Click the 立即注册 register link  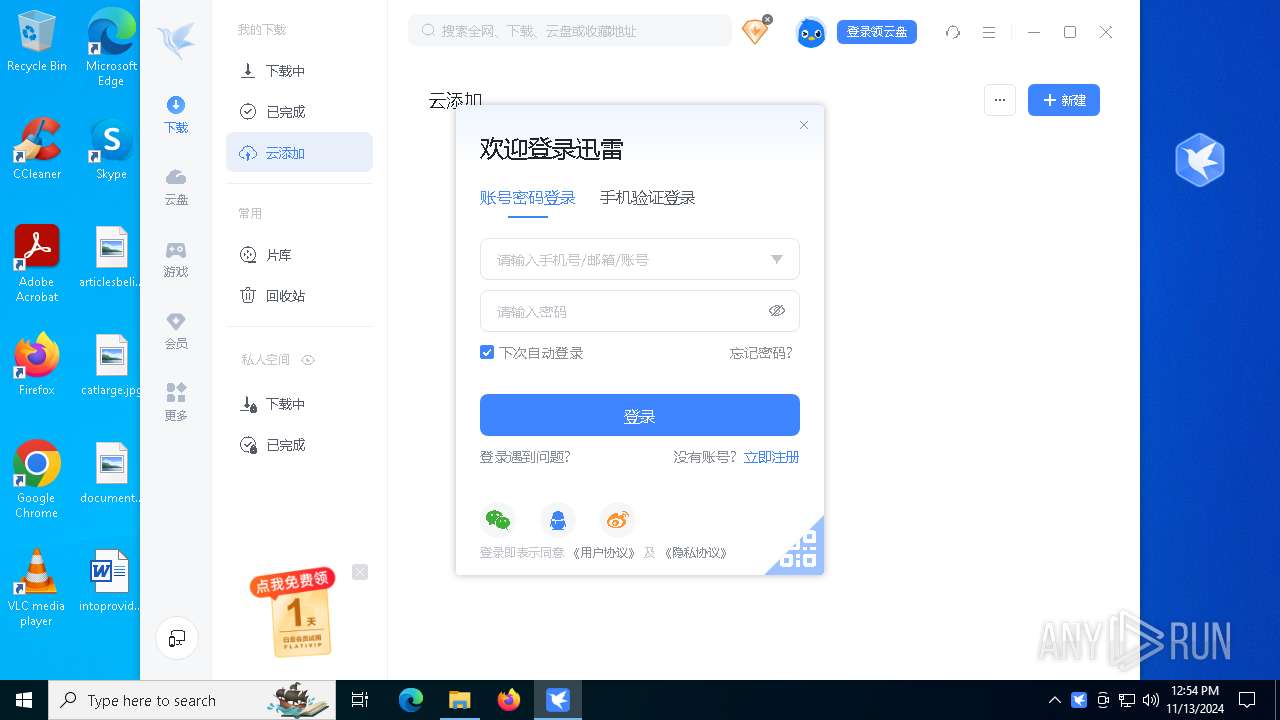771,457
